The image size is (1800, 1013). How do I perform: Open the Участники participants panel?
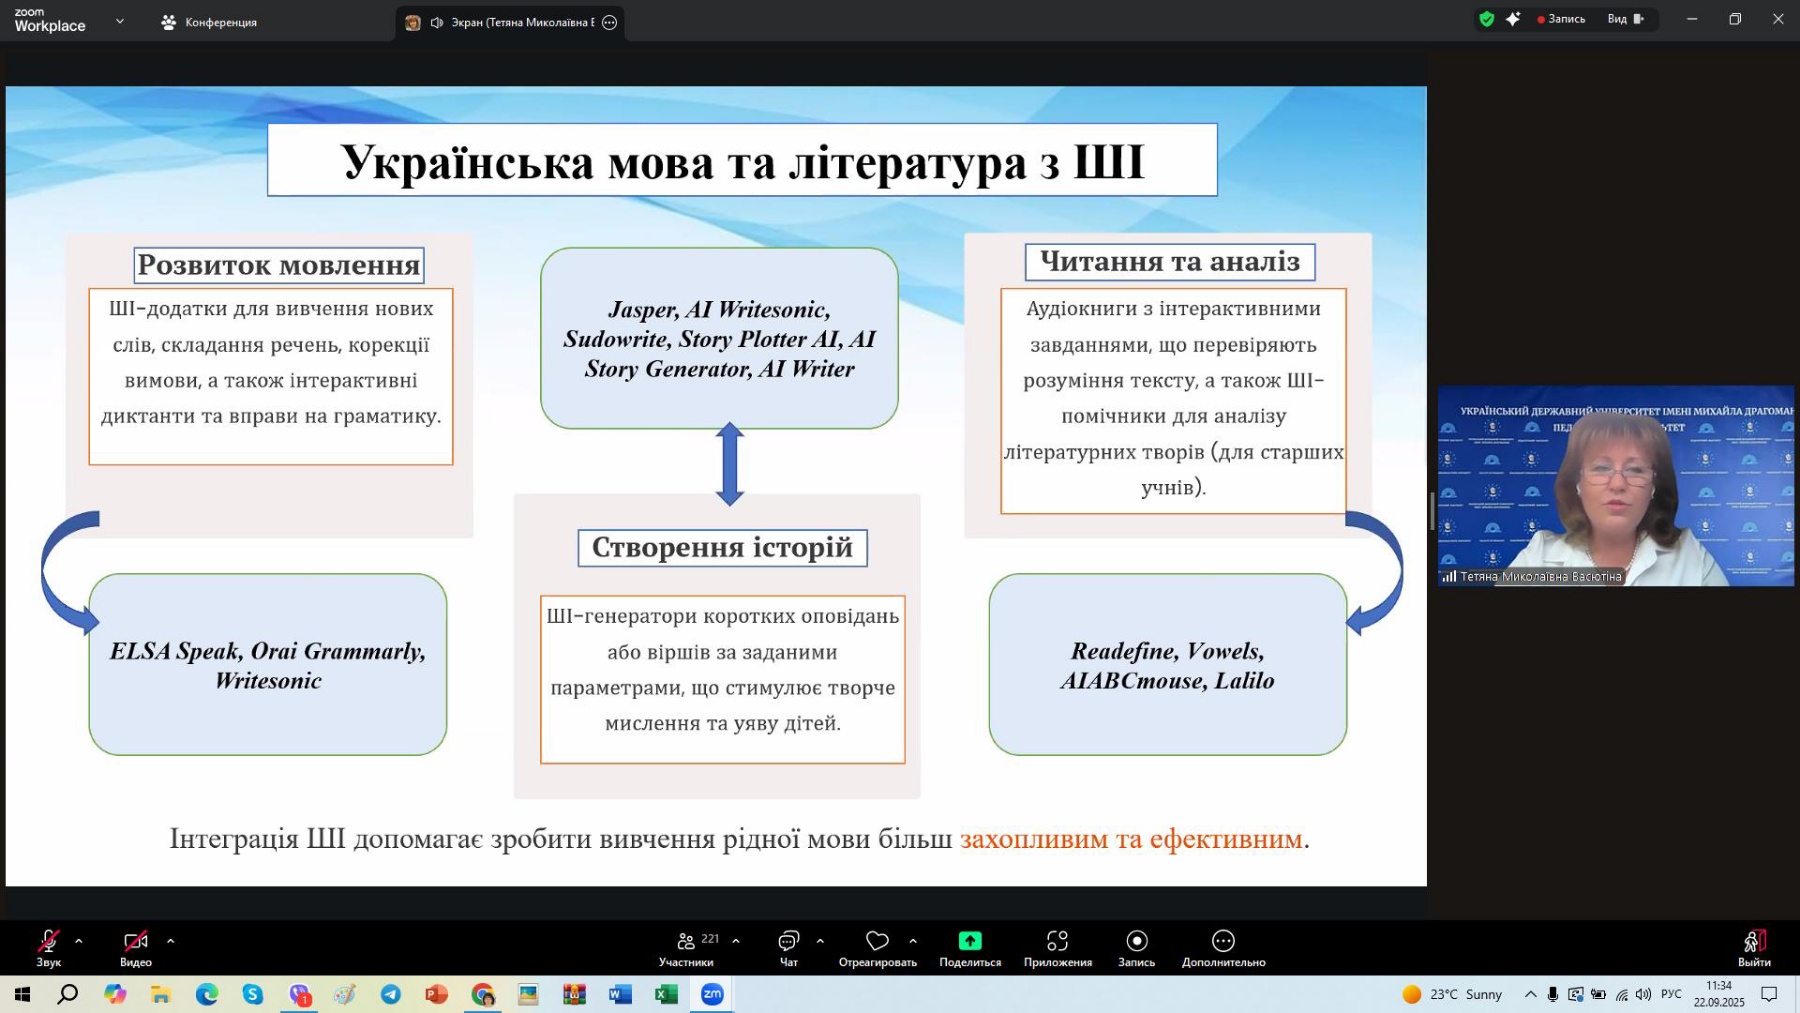(x=687, y=947)
